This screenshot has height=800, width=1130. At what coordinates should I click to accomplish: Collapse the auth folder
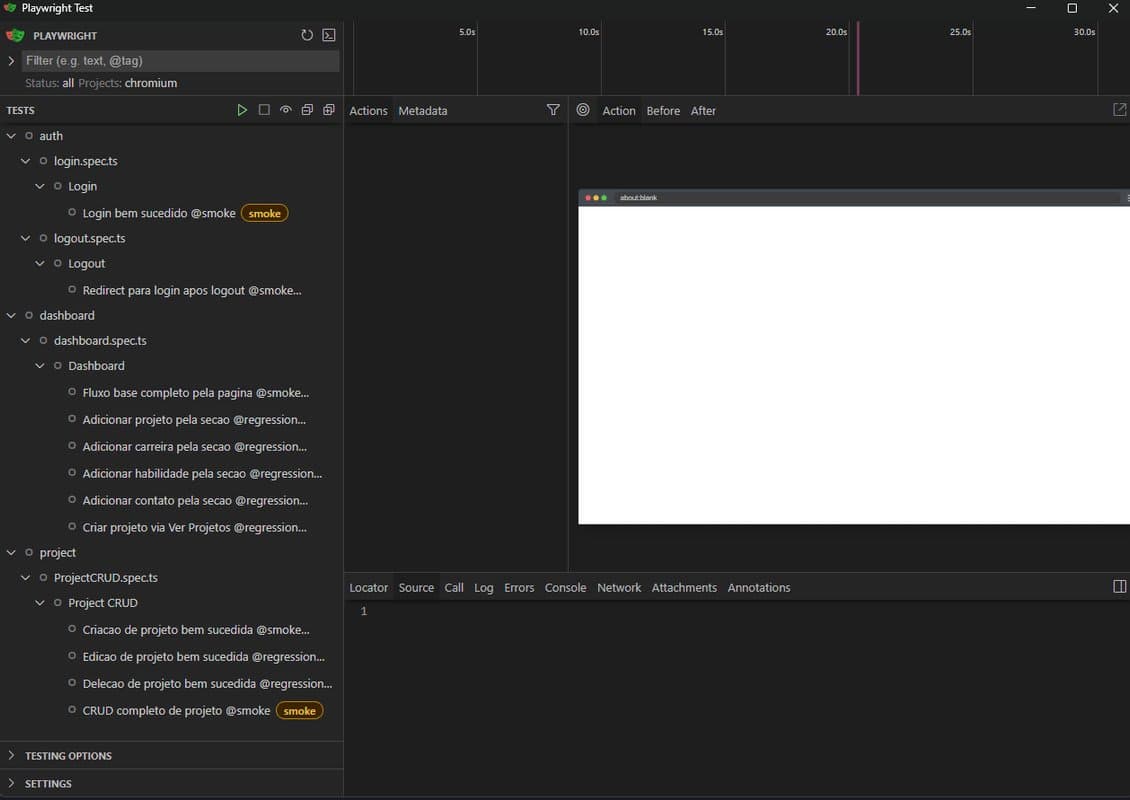[11, 136]
